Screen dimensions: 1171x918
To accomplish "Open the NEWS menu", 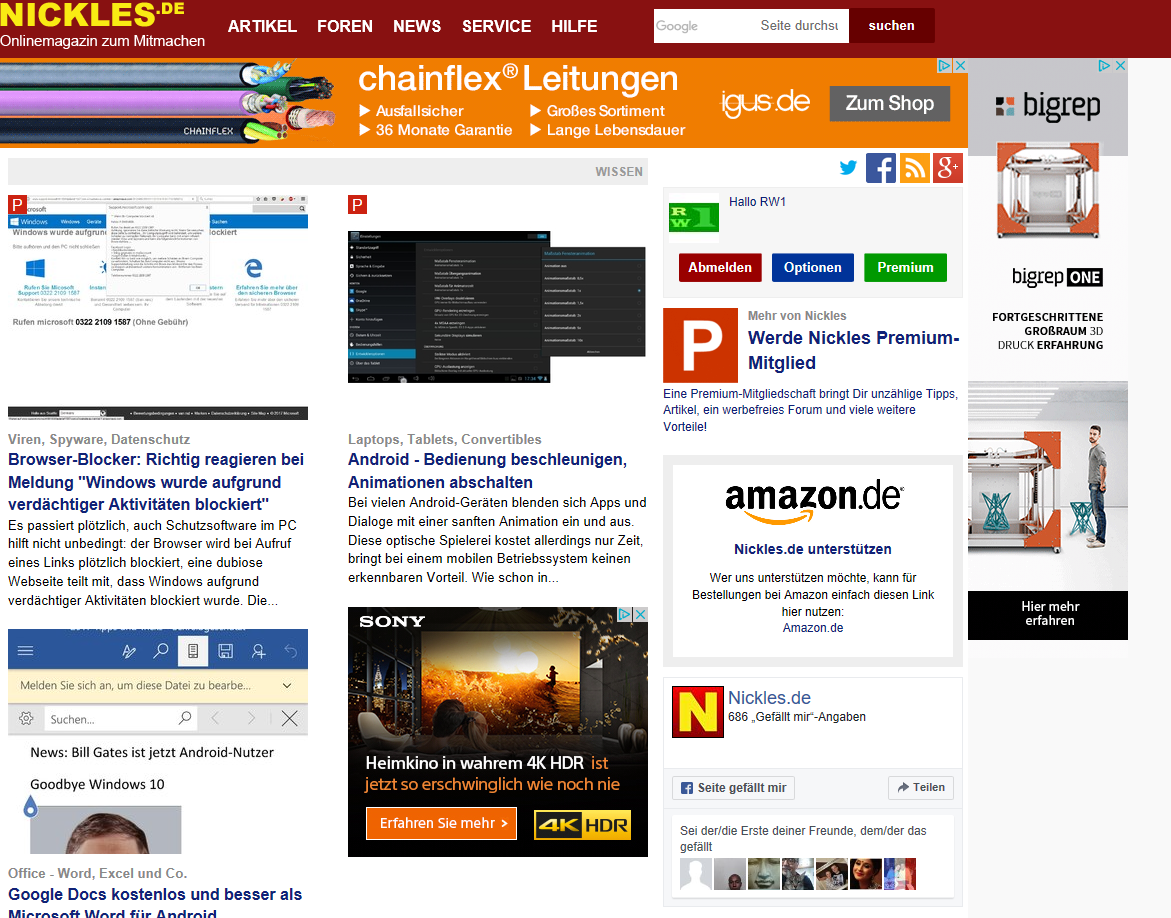I will pyautogui.click(x=417, y=26).
